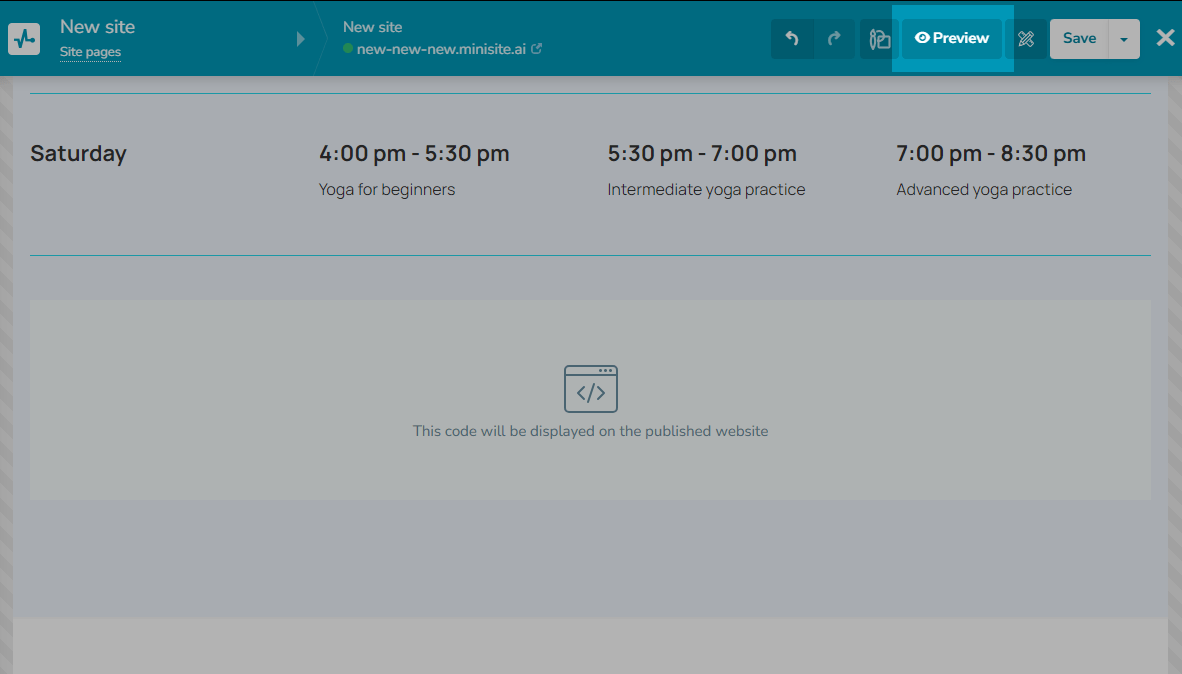Click the Preview button
This screenshot has height=674, width=1182.
point(952,38)
